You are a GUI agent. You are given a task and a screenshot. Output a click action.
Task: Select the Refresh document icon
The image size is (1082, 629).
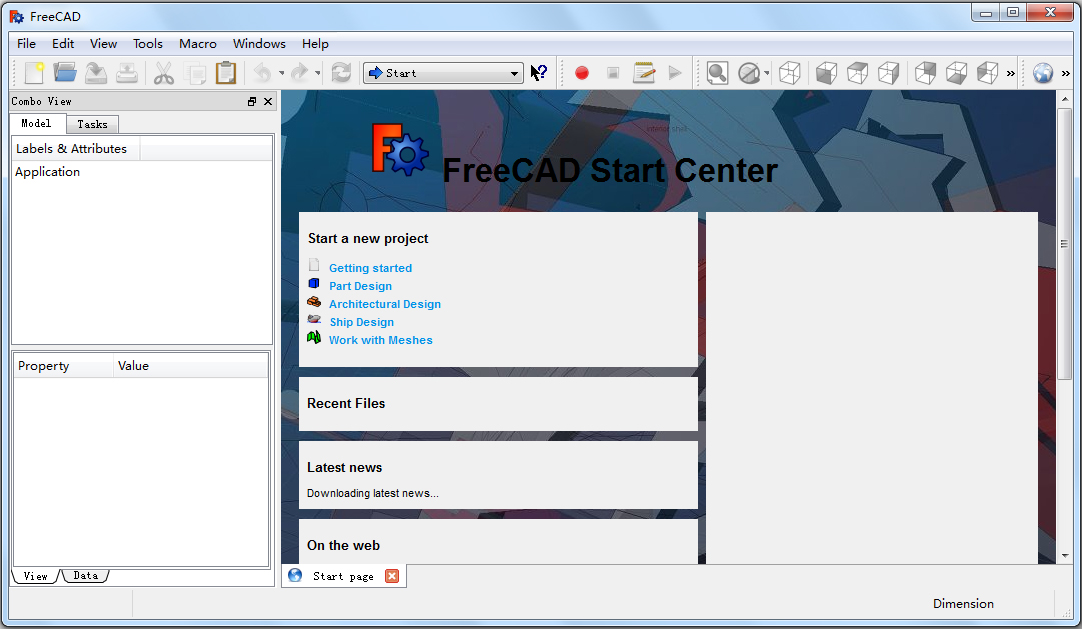(339, 72)
